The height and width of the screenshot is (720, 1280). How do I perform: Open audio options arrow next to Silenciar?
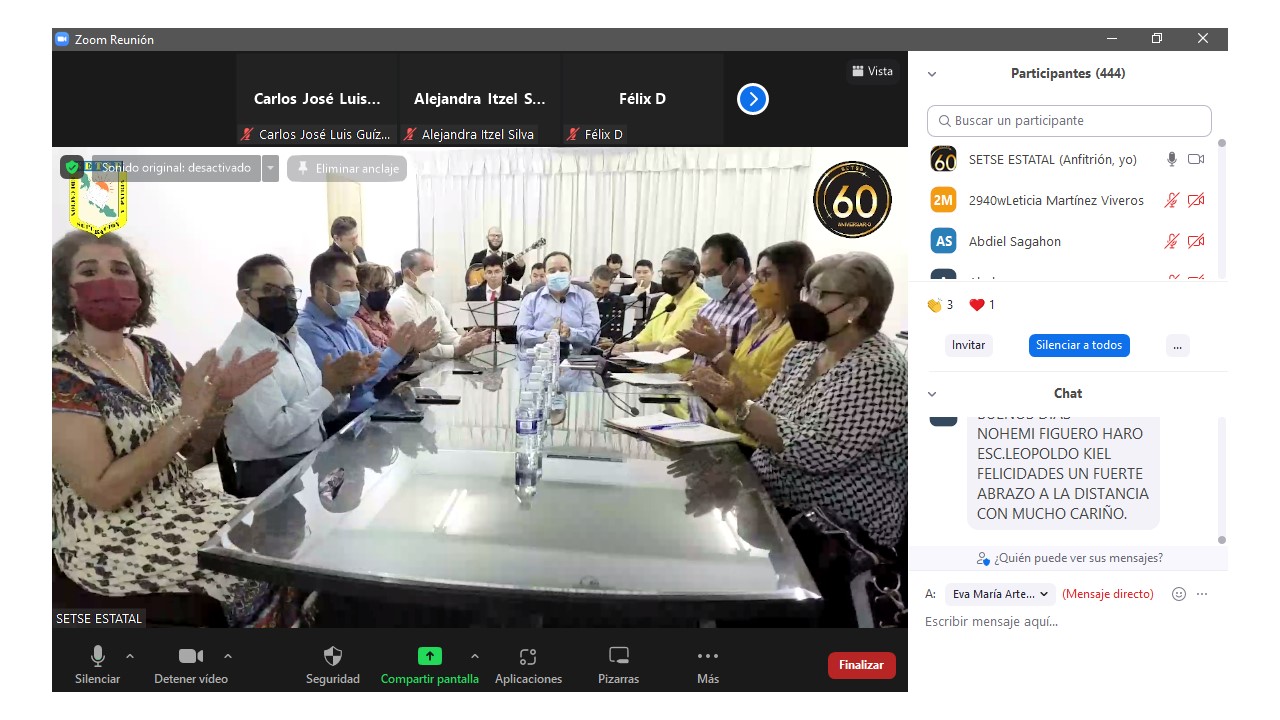(x=130, y=656)
